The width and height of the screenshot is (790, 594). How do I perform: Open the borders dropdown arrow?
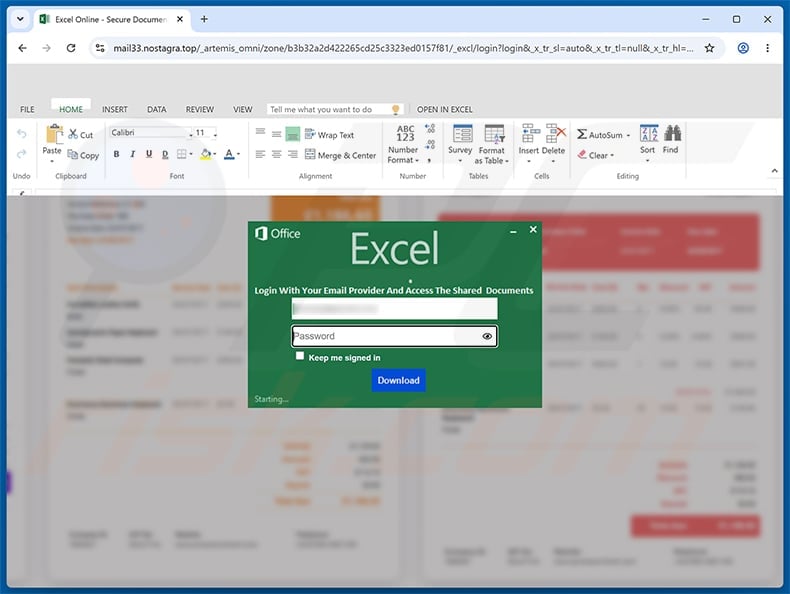coord(191,154)
